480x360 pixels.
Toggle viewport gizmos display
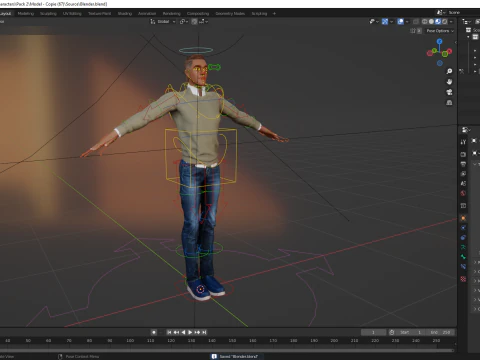[385, 21]
